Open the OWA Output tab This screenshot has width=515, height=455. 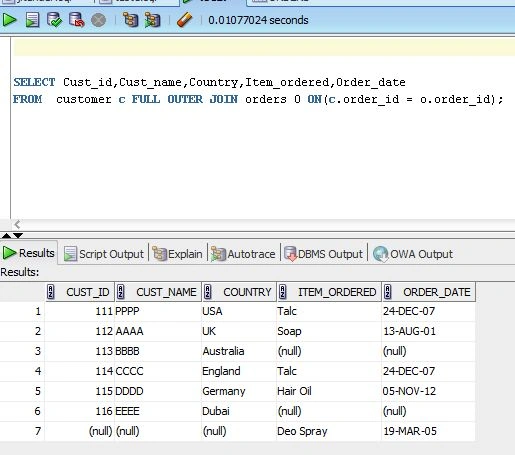tap(413, 254)
